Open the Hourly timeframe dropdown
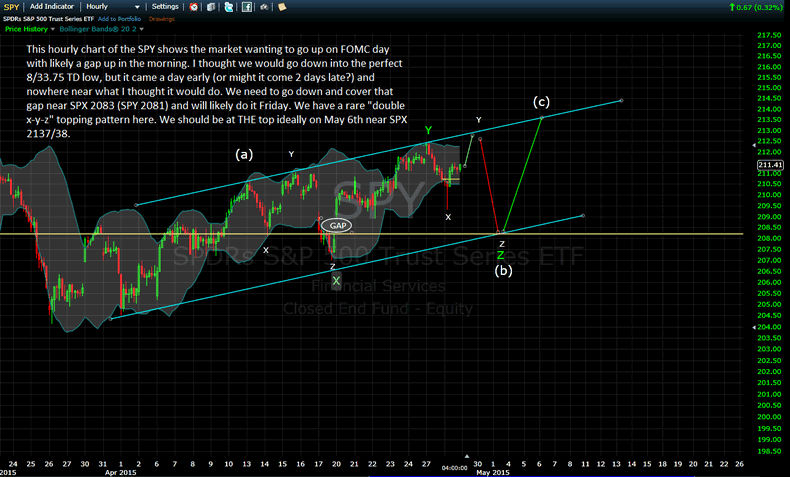This screenshot has width=790, height=477. click(x=113, y=7)
